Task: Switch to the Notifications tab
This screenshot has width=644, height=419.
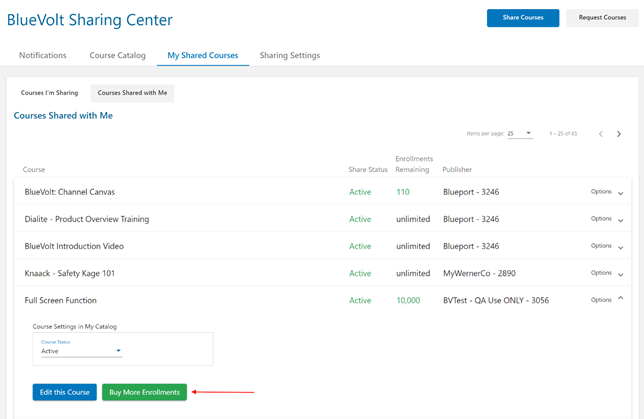Action: coord(43,55)
